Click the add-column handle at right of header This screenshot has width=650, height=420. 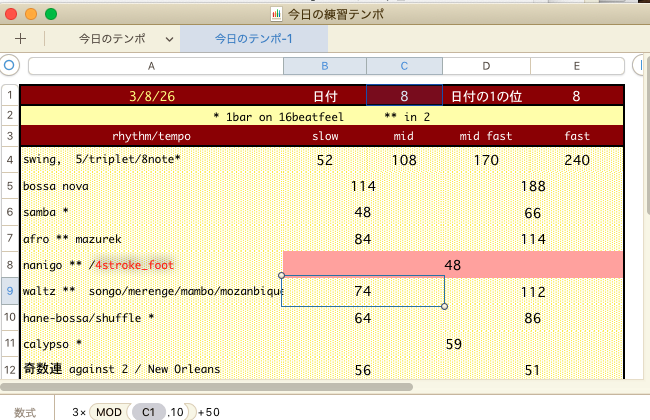tap(642, 66)
